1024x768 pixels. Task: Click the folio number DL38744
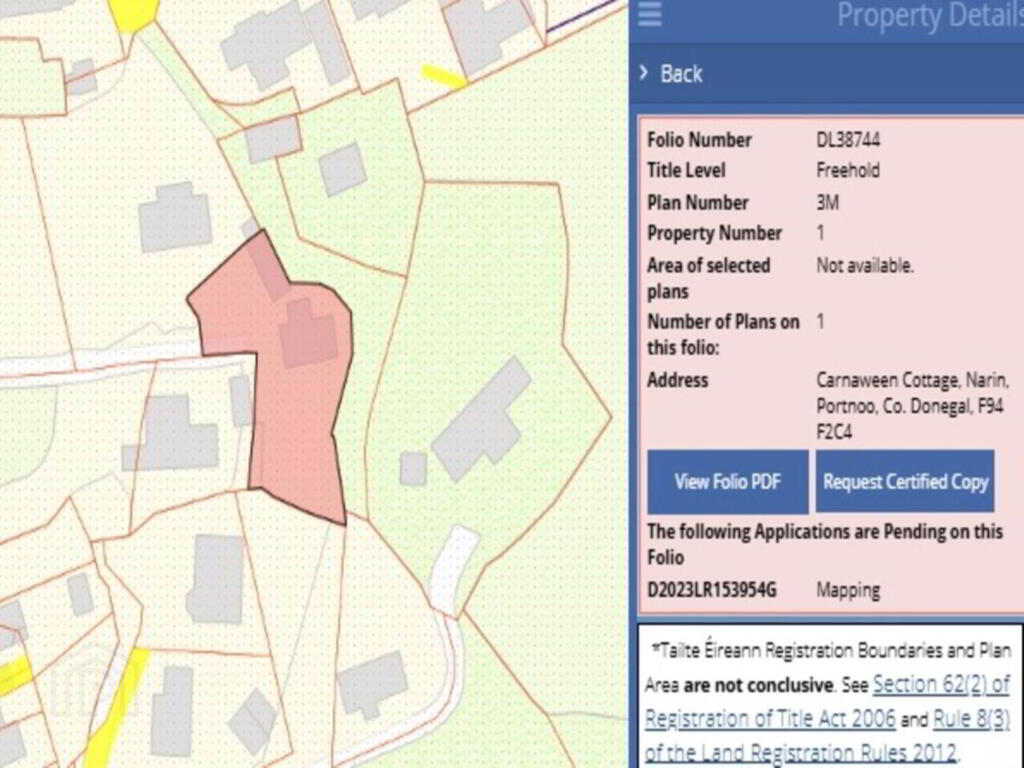pyautogui.click(x=848, y=140)
